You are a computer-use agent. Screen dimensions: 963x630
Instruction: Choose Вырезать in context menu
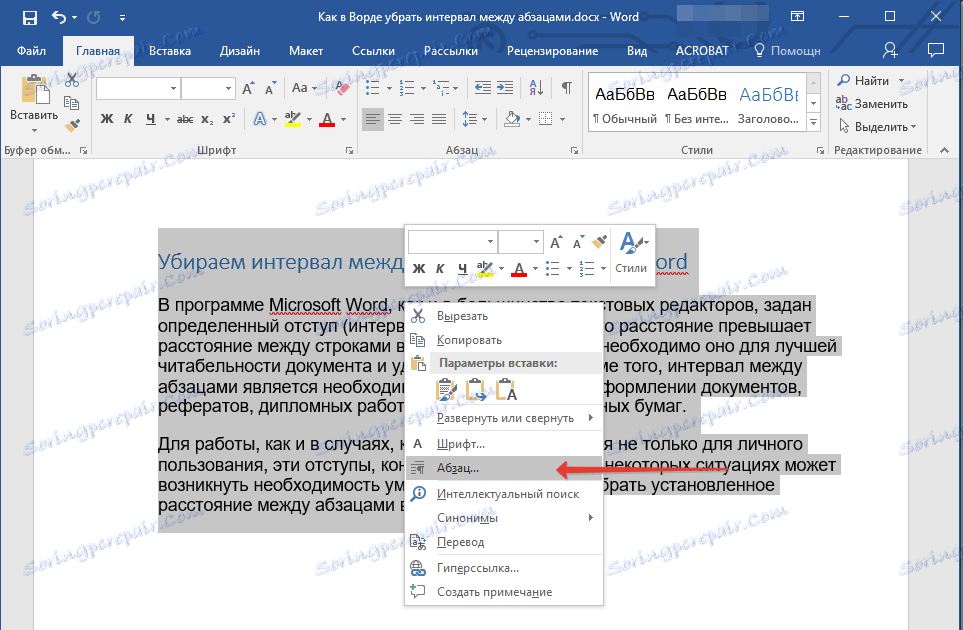tap(504, 316)
